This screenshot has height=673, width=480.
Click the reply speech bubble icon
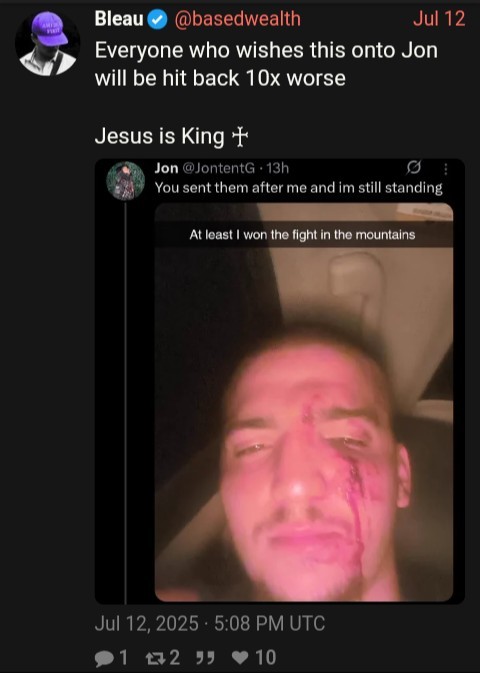(103, 658)
